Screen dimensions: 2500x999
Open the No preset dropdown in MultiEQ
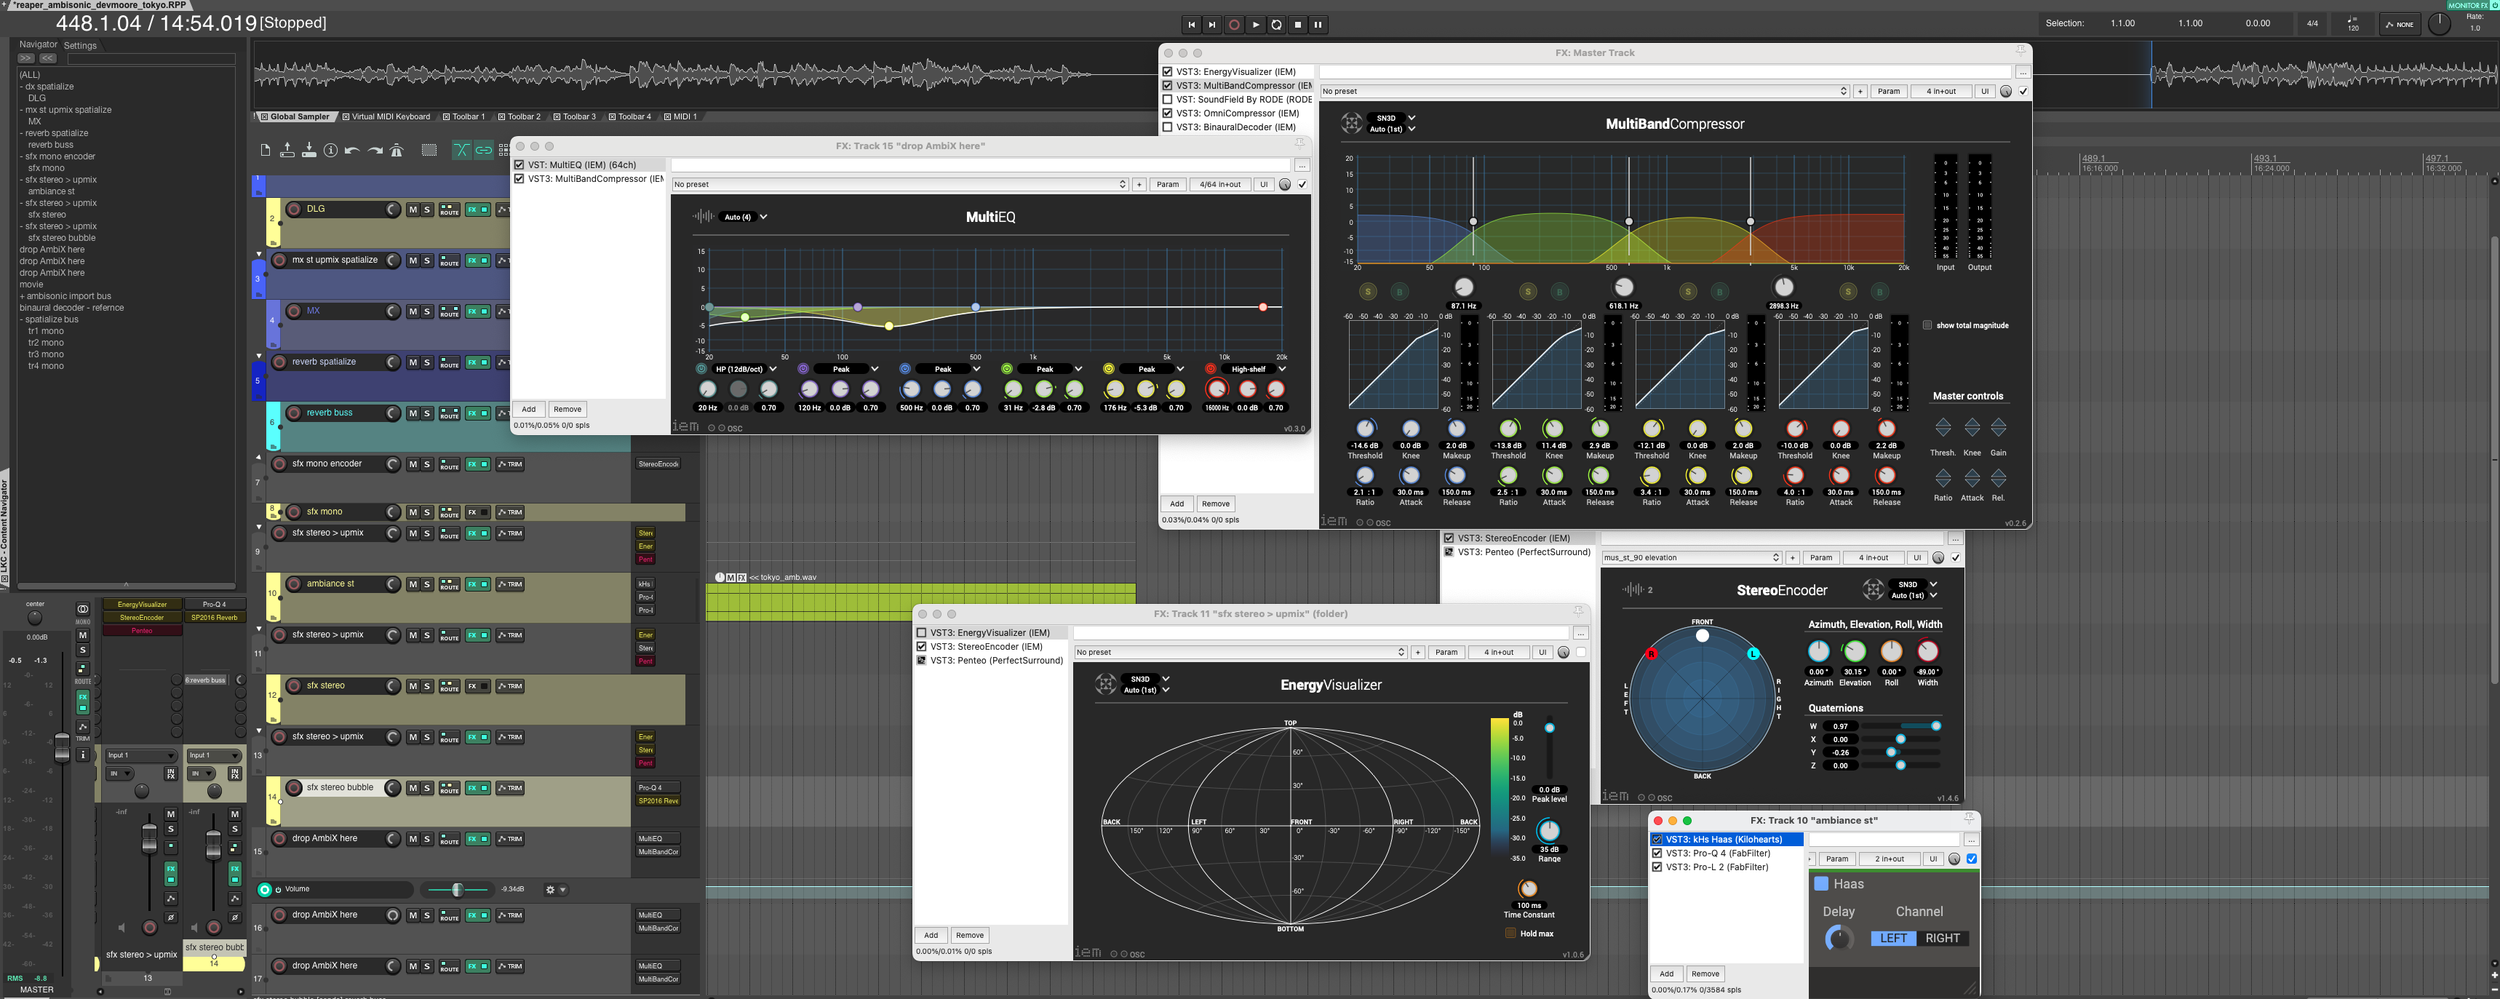click(900, 184)
